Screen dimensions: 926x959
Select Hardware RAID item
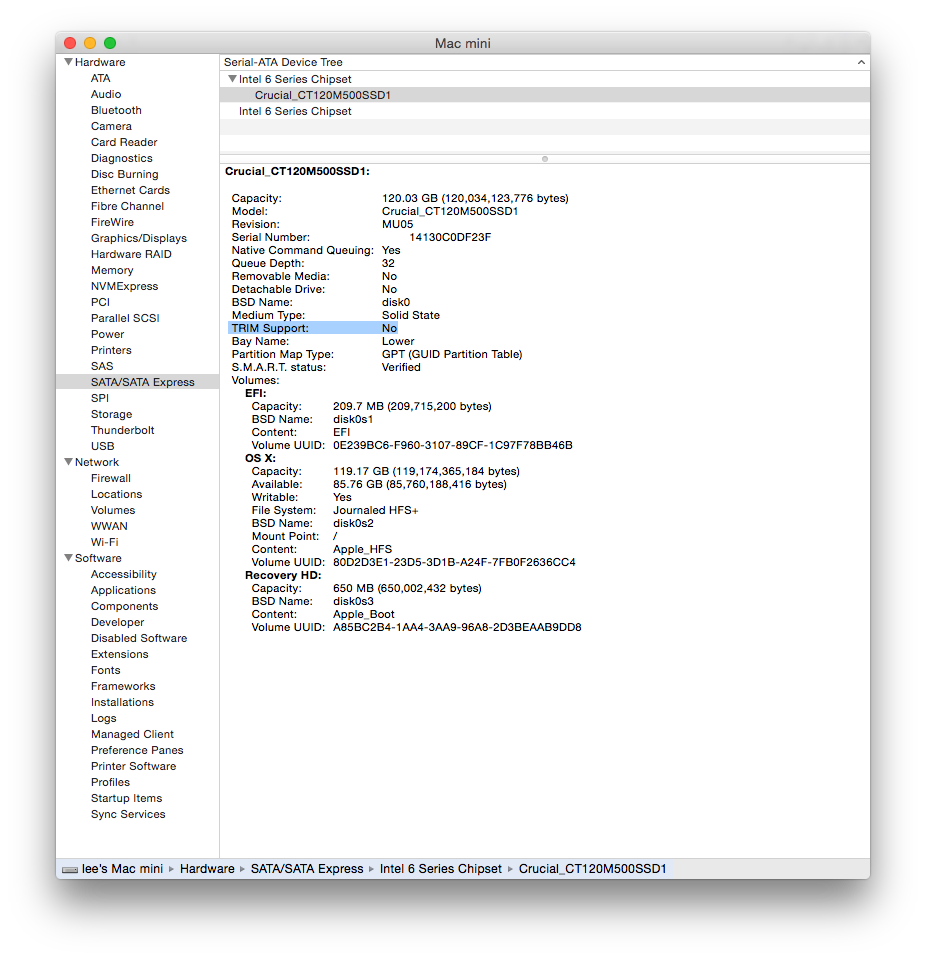(x=131, y=254)
